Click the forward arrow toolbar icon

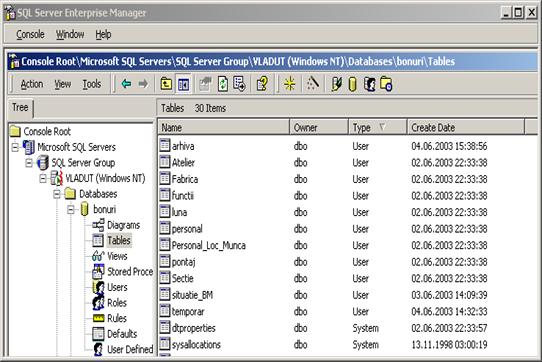143,84
